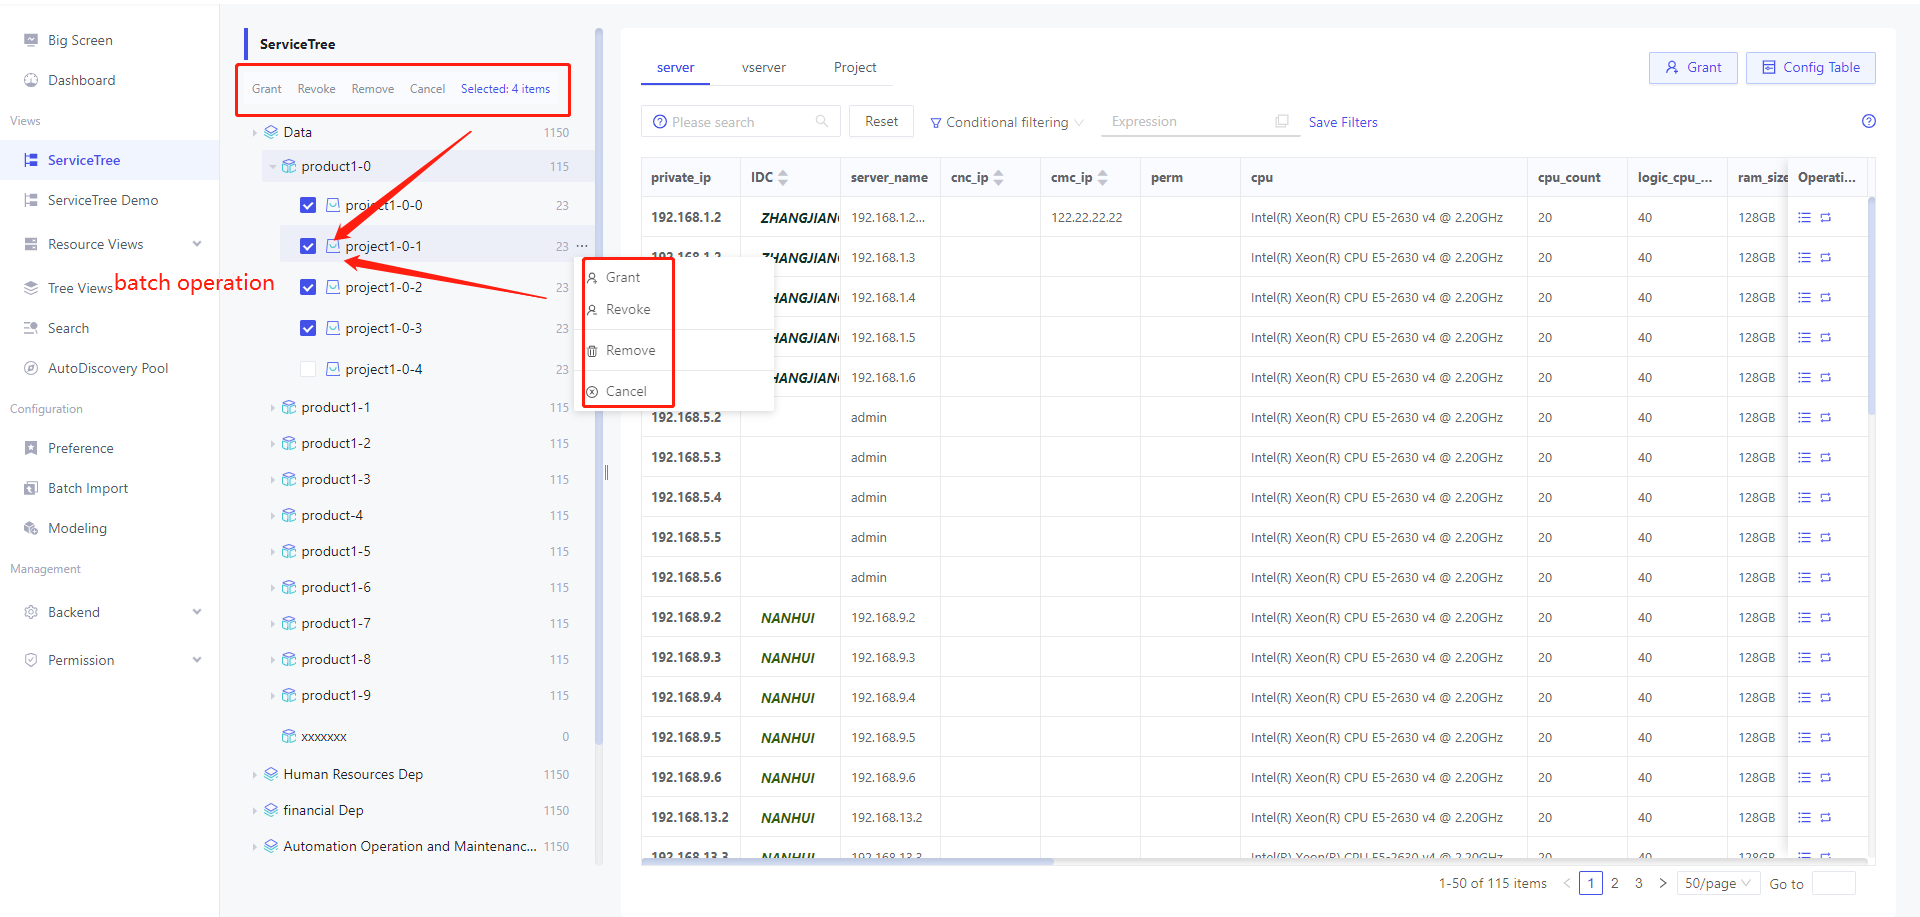Uncheck the project1-0-3 checkbox
The height and width of the screenshot is (917, 1920).
(308, 328)
